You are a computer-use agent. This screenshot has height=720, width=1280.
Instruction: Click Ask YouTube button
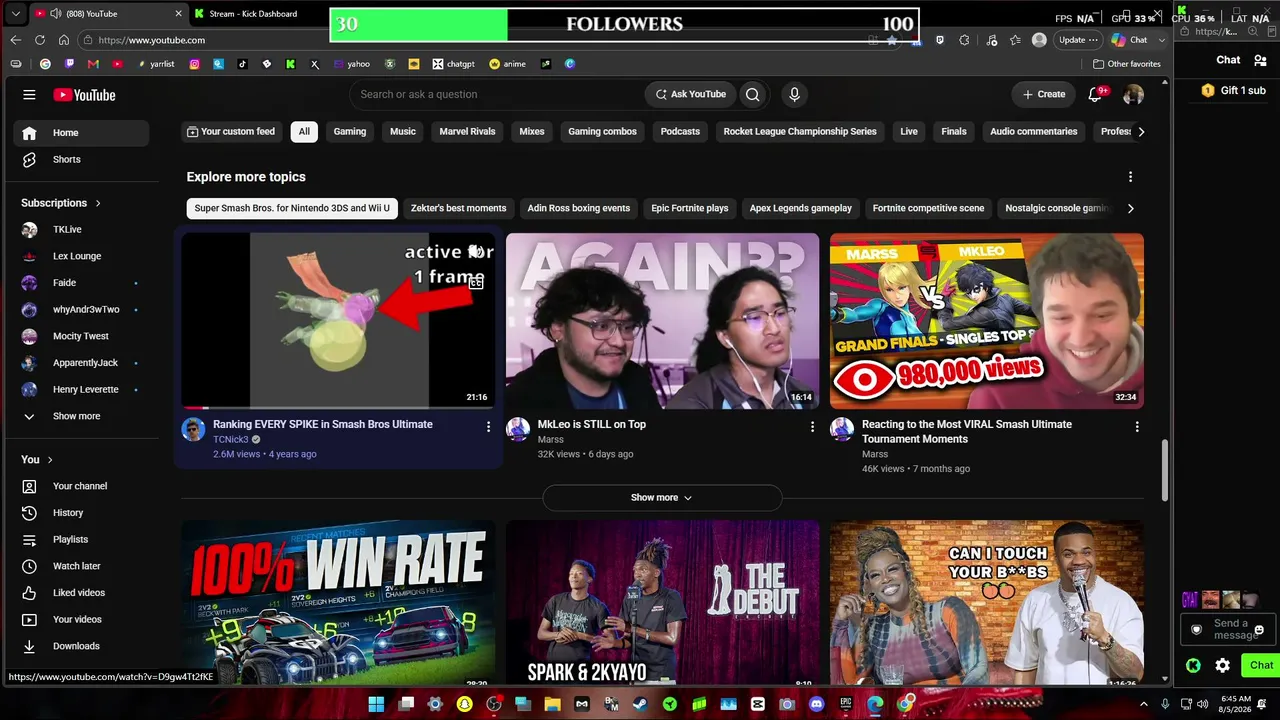(x=690, y=94)
